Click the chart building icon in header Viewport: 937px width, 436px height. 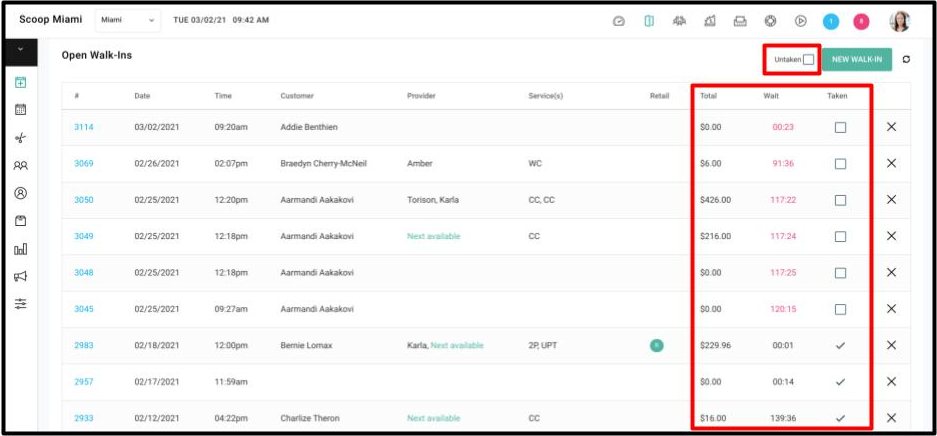tap(710, 21)
